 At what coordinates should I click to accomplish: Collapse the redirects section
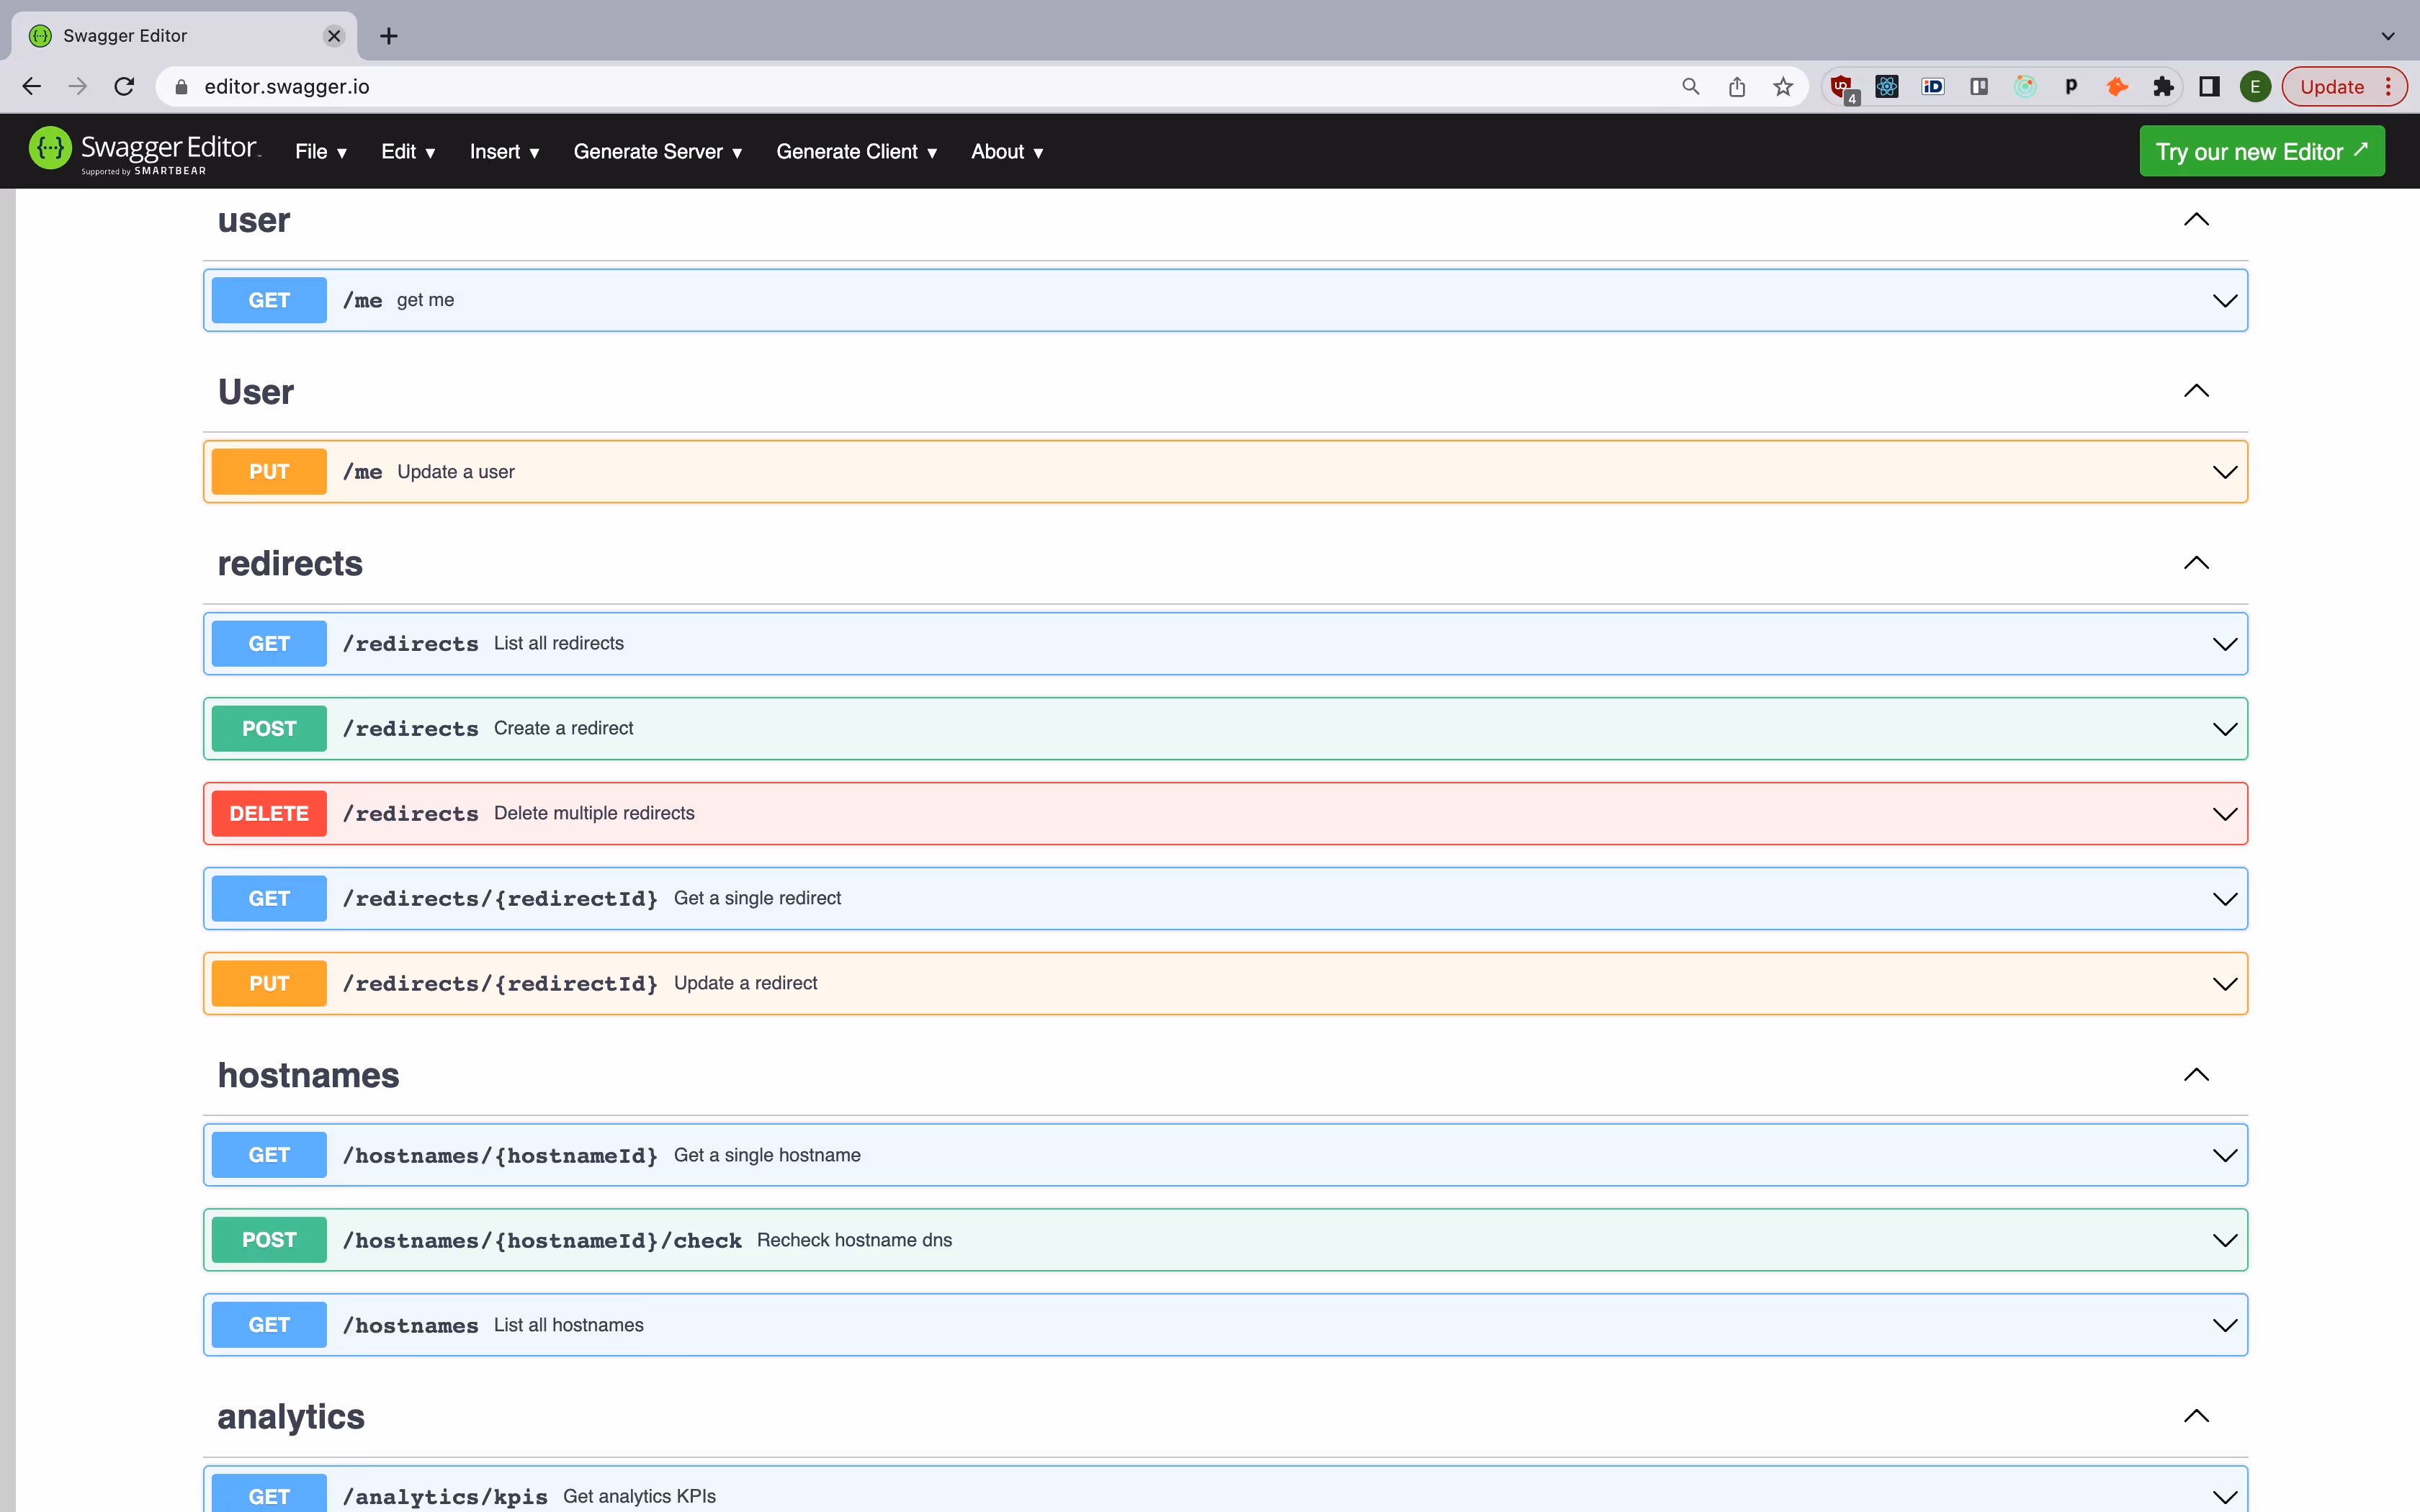pos(2196,563)
